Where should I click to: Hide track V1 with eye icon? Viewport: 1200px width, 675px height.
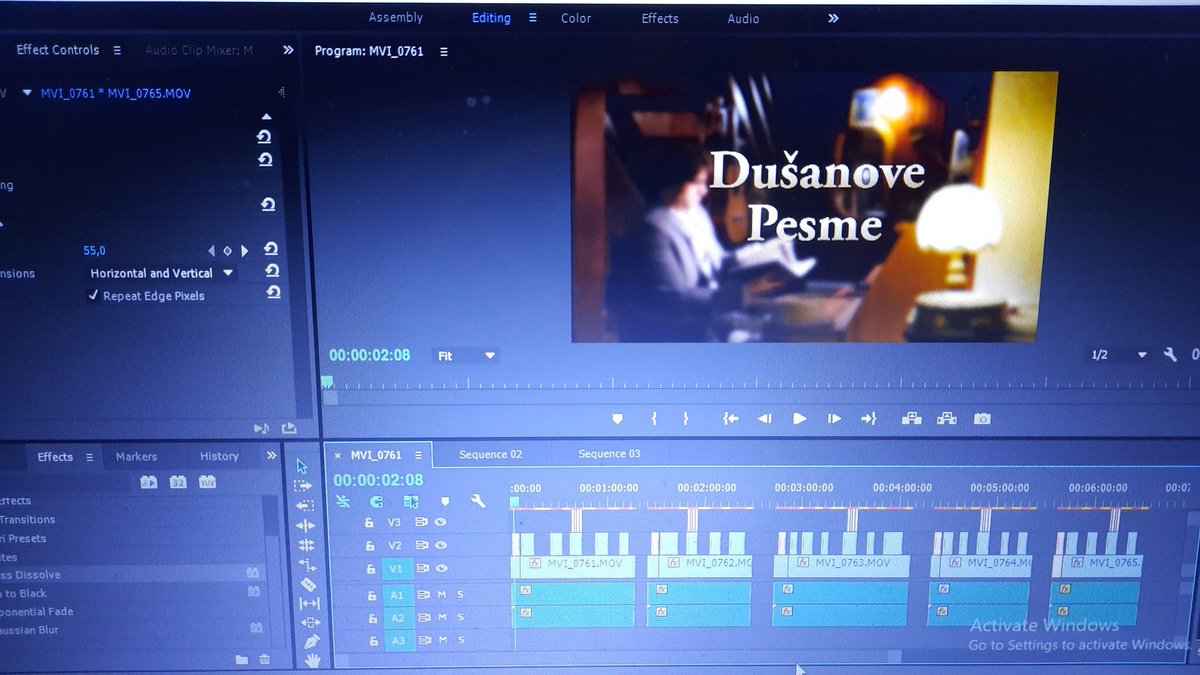coord(440,568)
